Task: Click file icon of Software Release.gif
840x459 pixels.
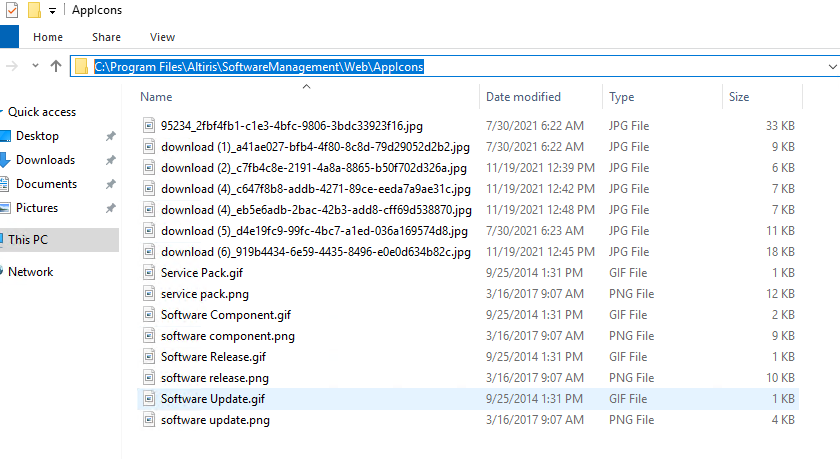Action: (x=149, y=357)
